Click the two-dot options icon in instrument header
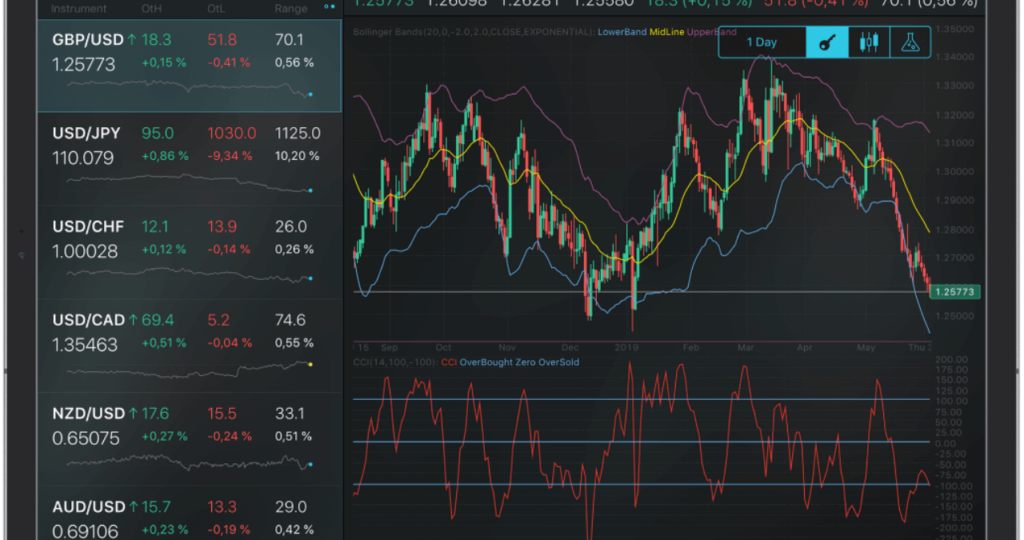This screenshot has width=1024, height=540. [x=330, y=7]
